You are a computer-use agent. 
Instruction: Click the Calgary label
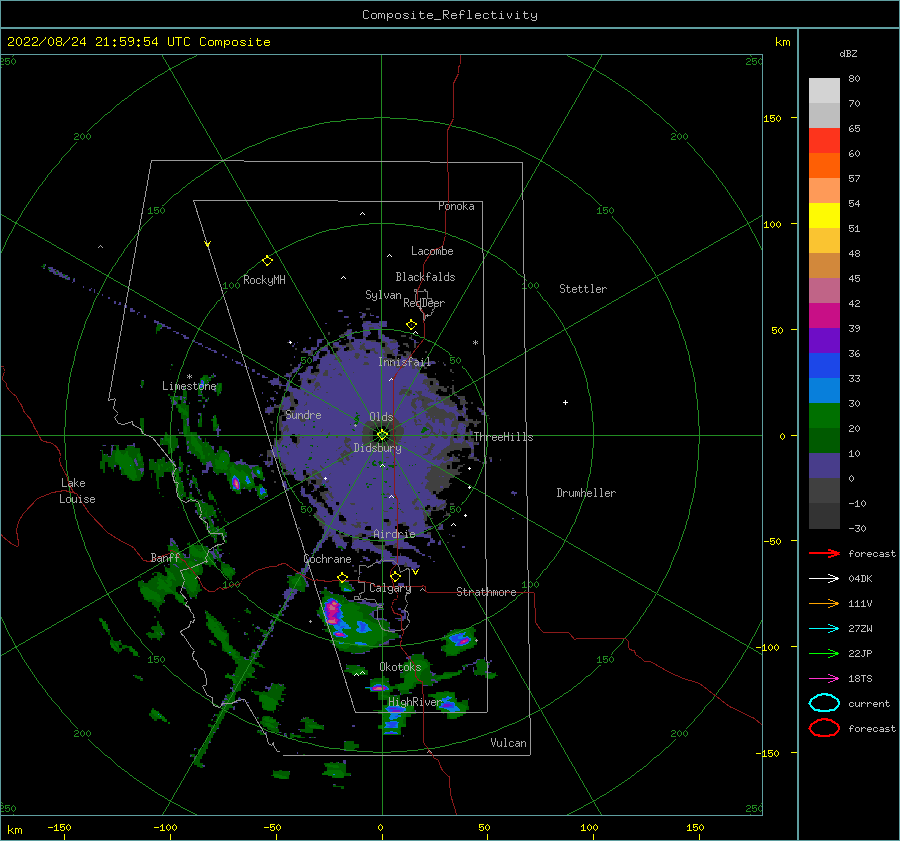point(390,588)
